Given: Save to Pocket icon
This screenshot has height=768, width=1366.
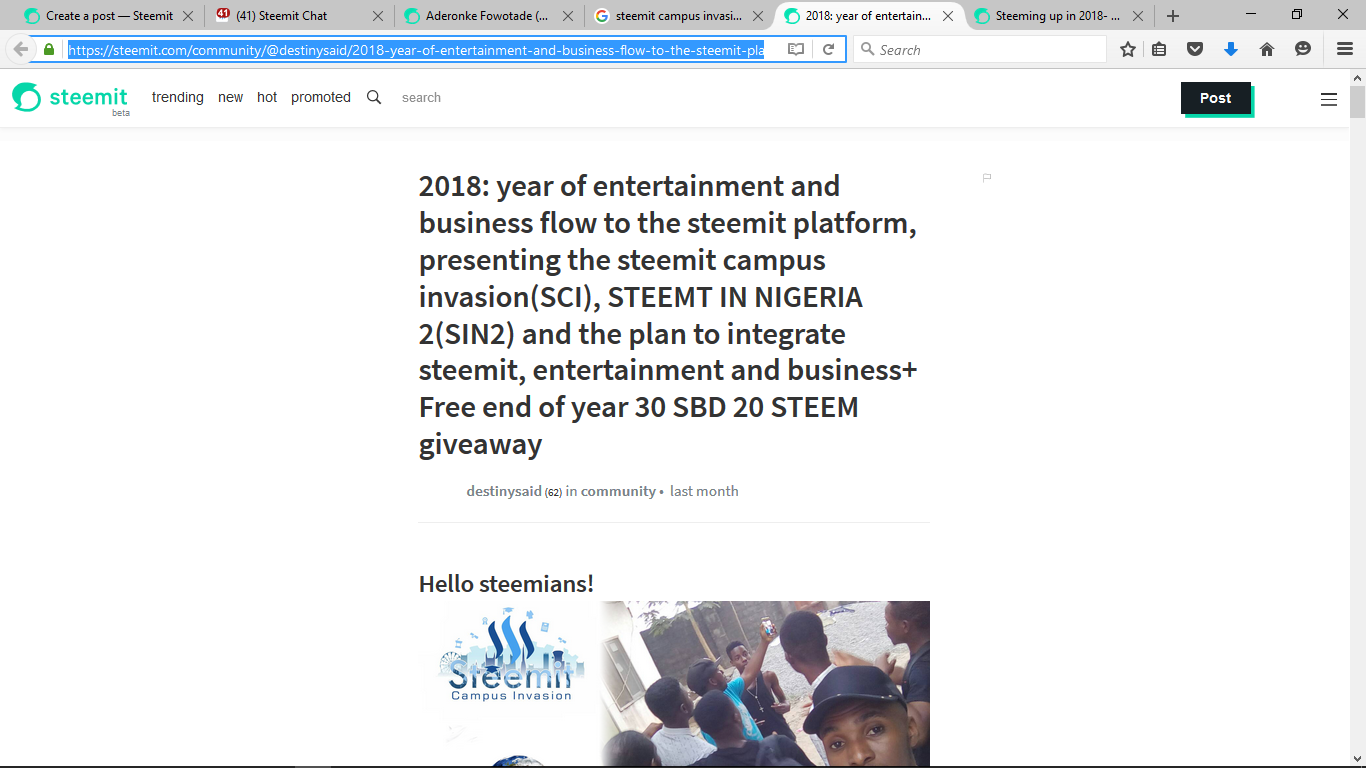Looking at the screenshot, I should tap(1195, 49).
